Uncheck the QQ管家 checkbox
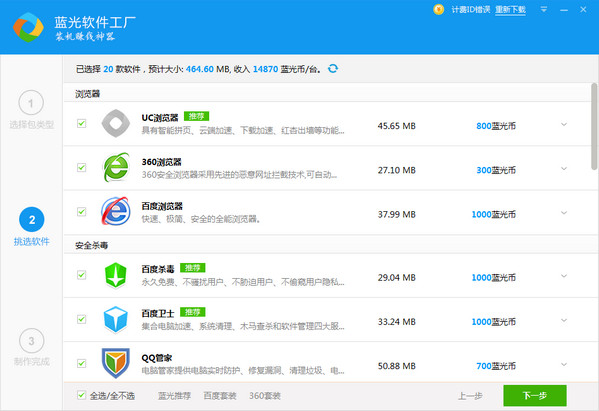 click(81, 363)
